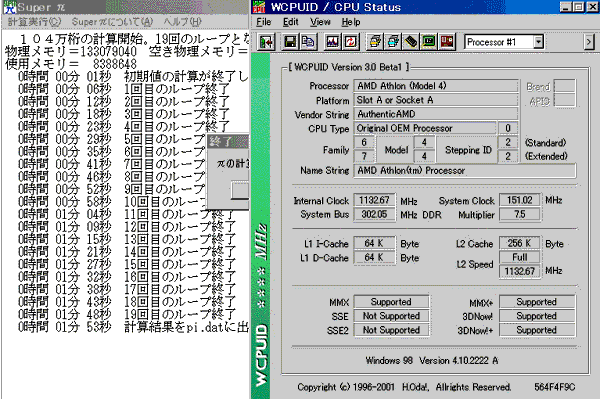600x399 pixels.
Task: Click 'Windows 98 Version 4.10.2222 A' text
Action: click(432, 360)
